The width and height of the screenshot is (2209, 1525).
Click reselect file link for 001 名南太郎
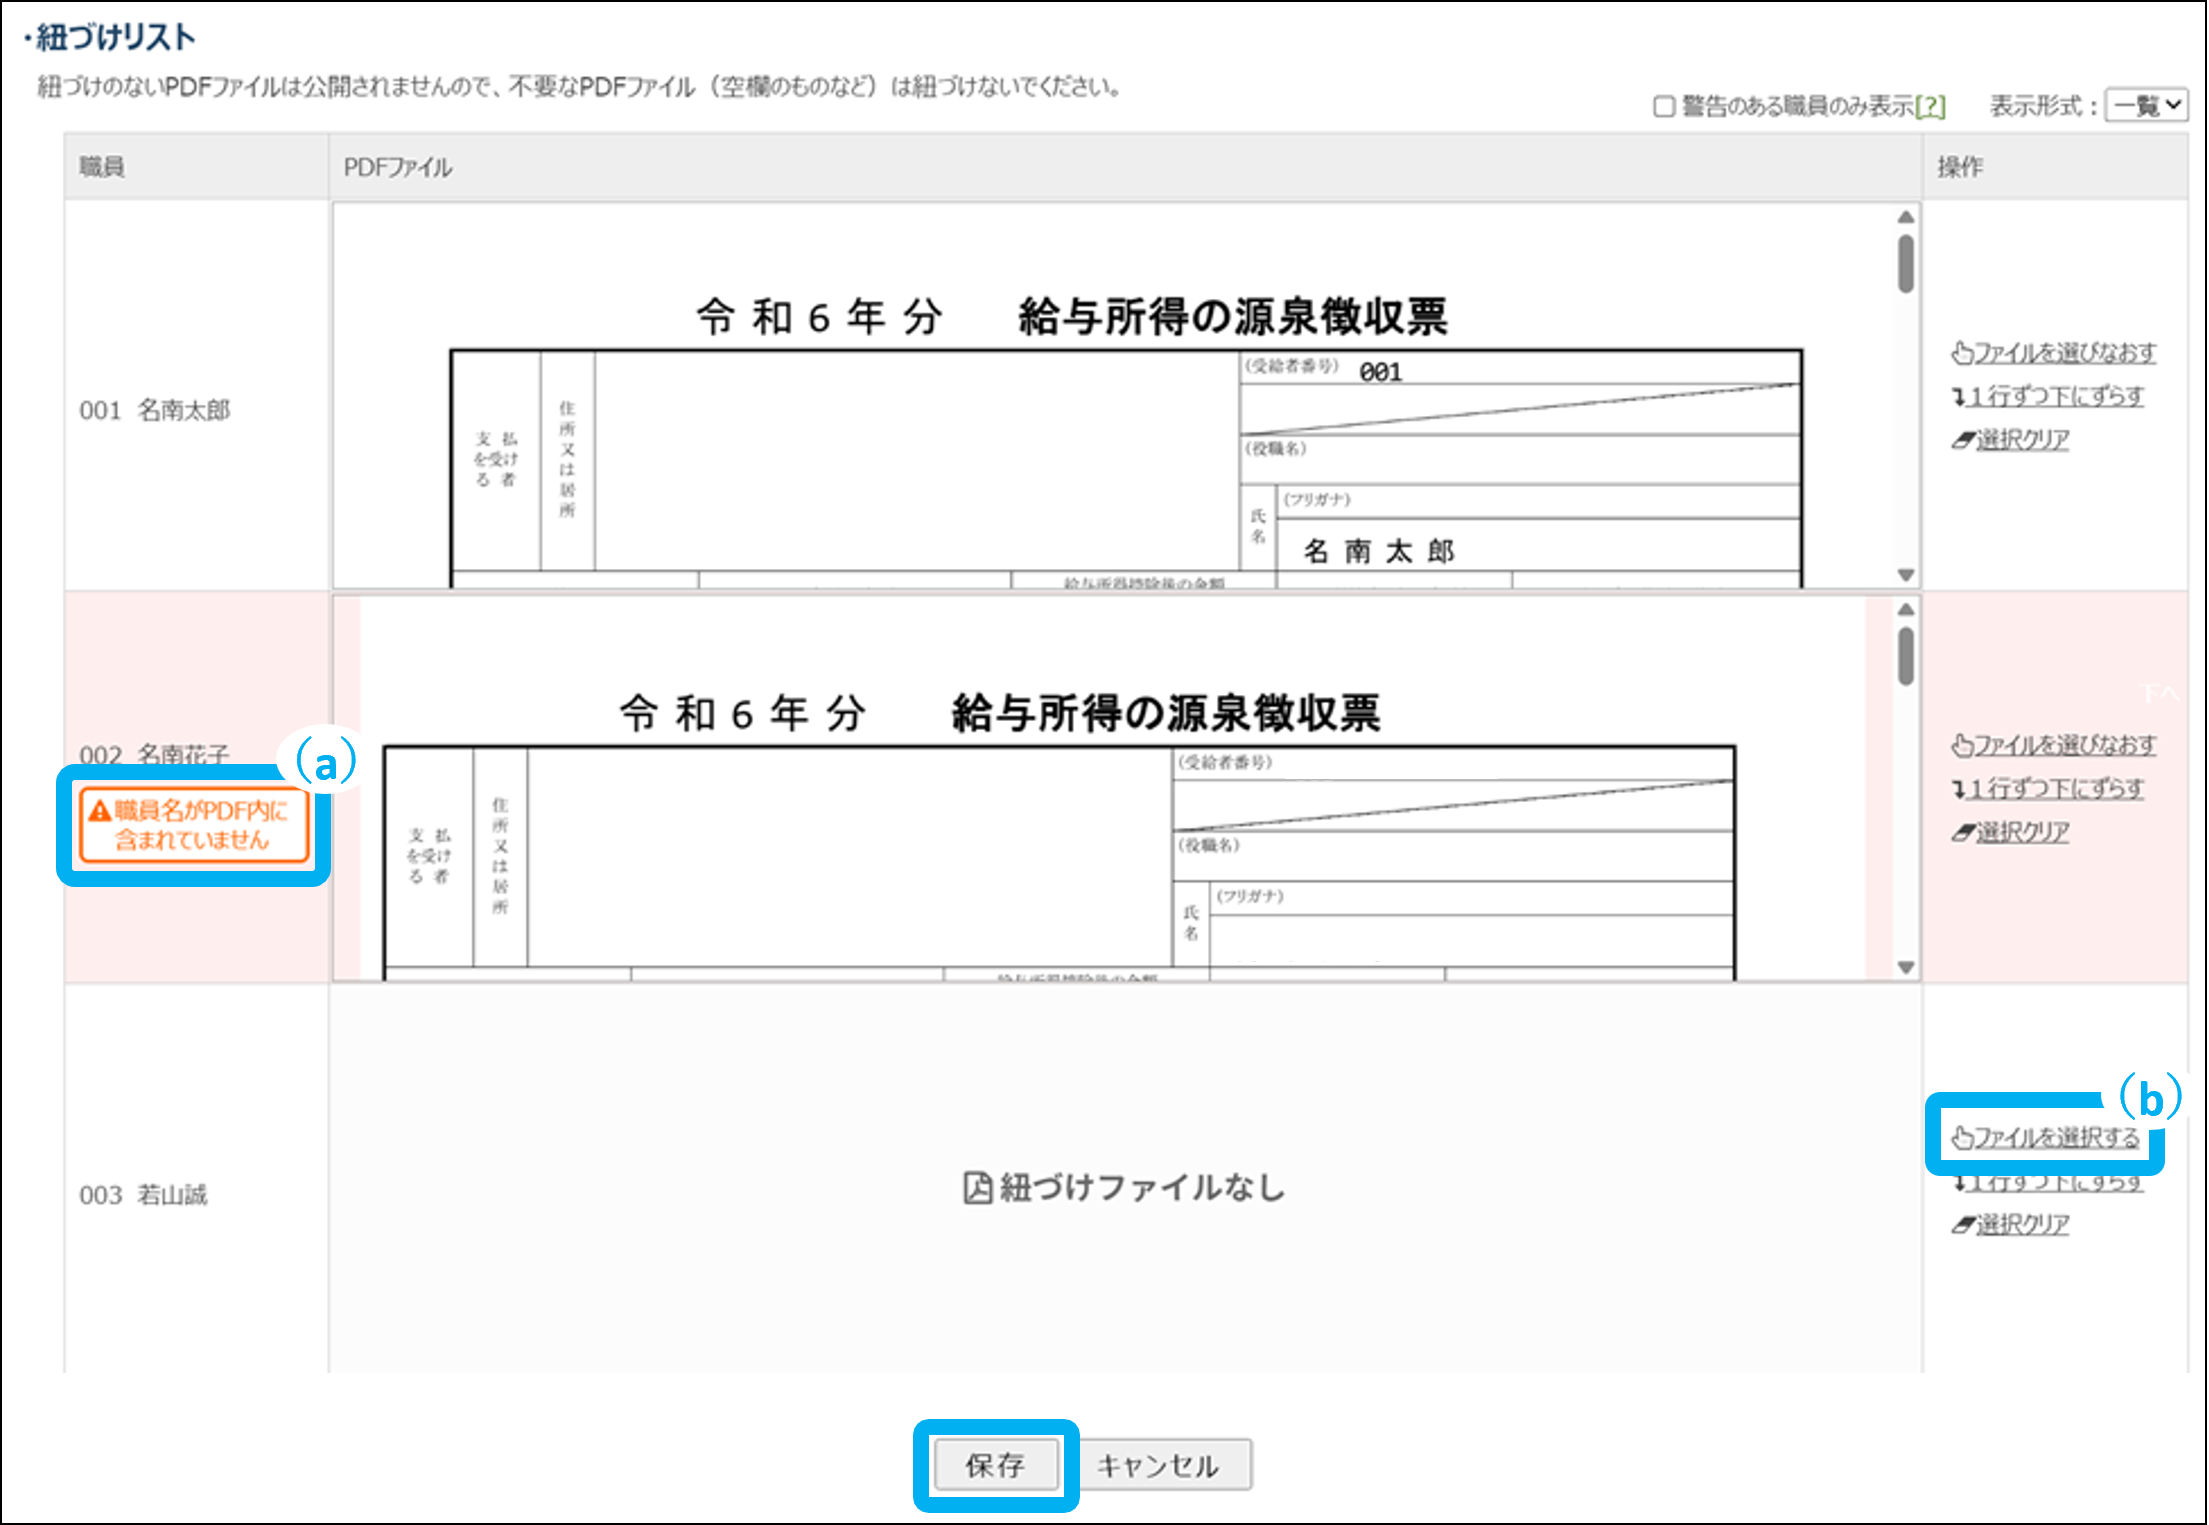pyautogui.click(x=2054, y=353)
